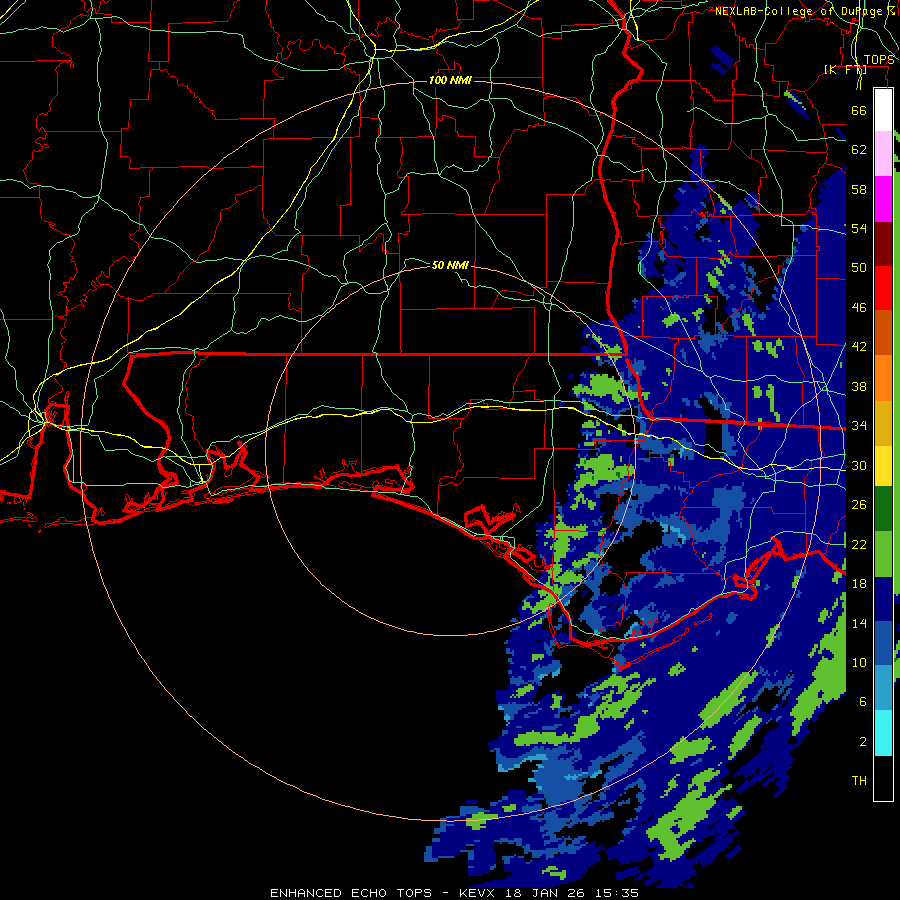
Task: Click the 66 legend scale value
Action: (x=859, y=110)
